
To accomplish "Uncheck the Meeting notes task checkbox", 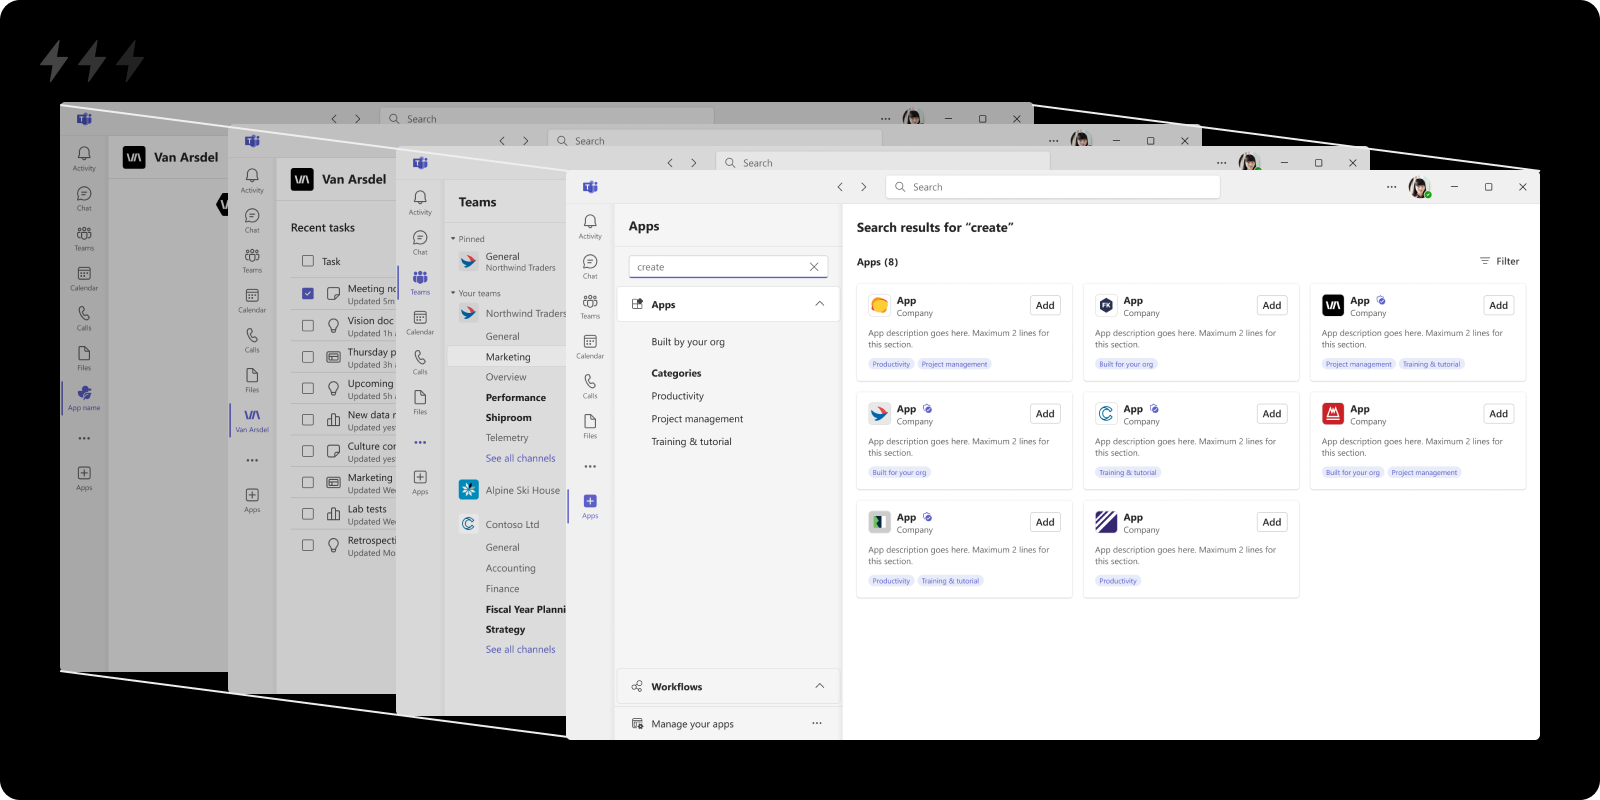I will click(x=308, y=294).
